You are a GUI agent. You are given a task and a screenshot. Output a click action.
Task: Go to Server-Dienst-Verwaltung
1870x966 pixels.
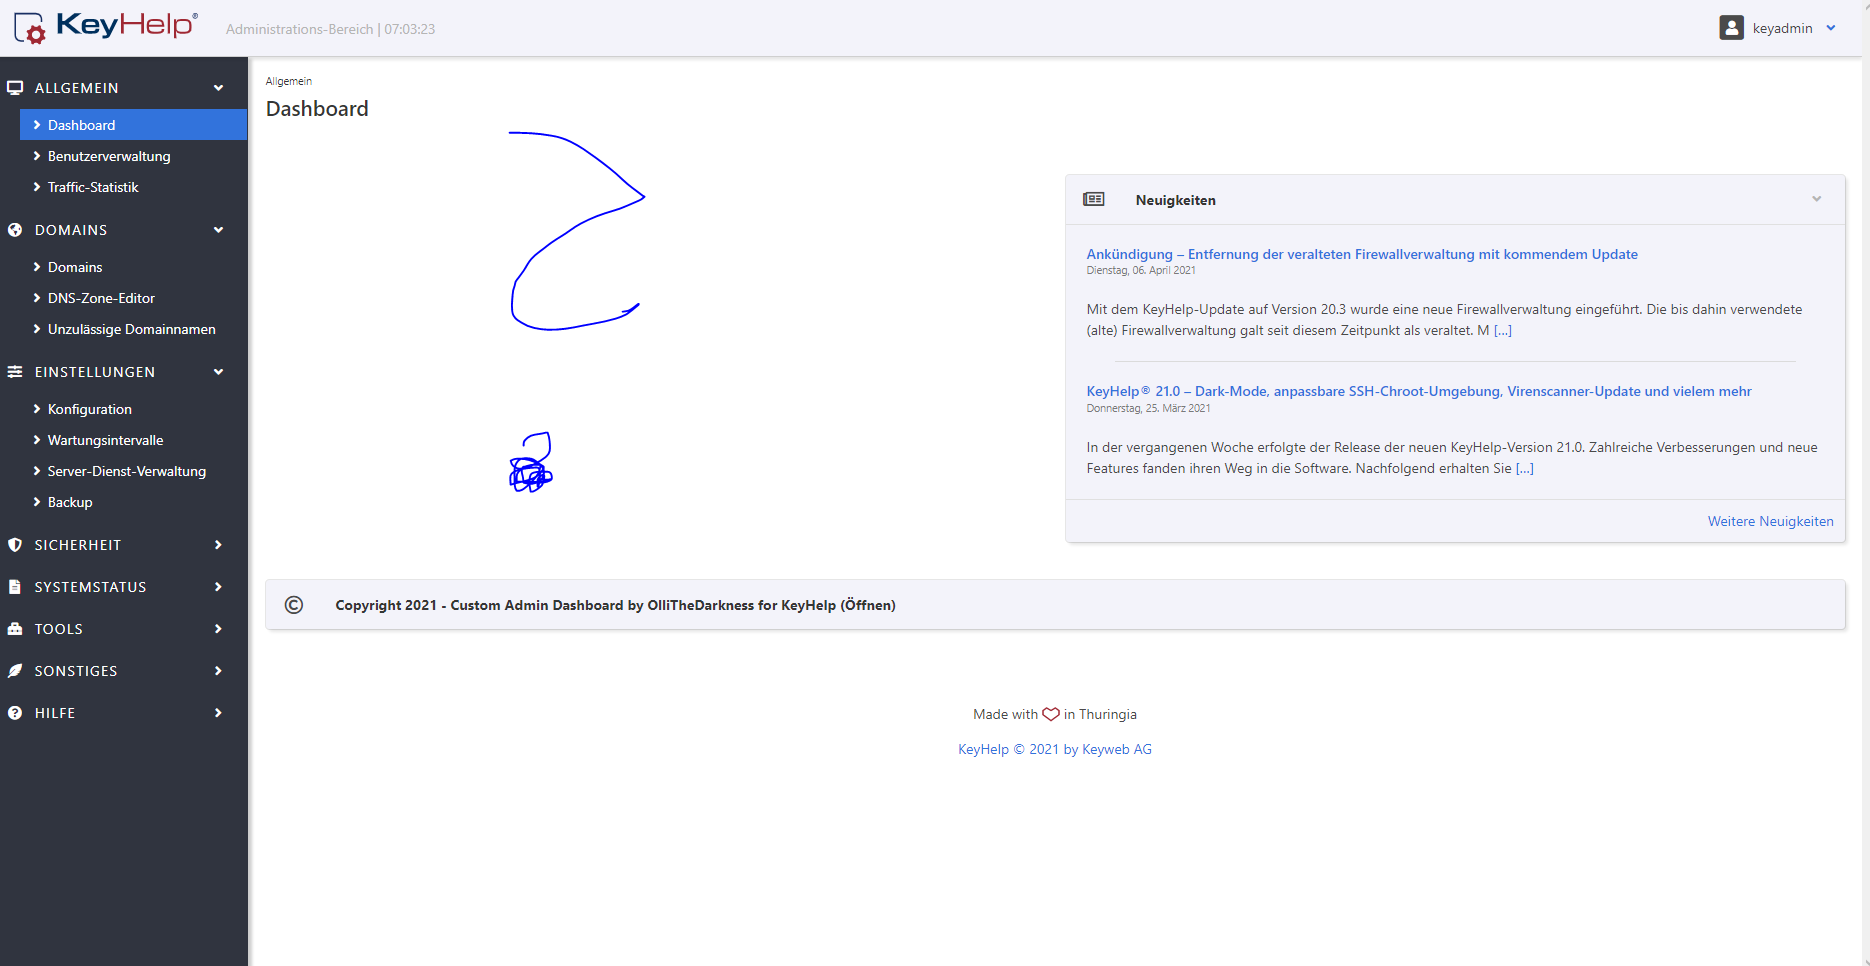(127, 471)
